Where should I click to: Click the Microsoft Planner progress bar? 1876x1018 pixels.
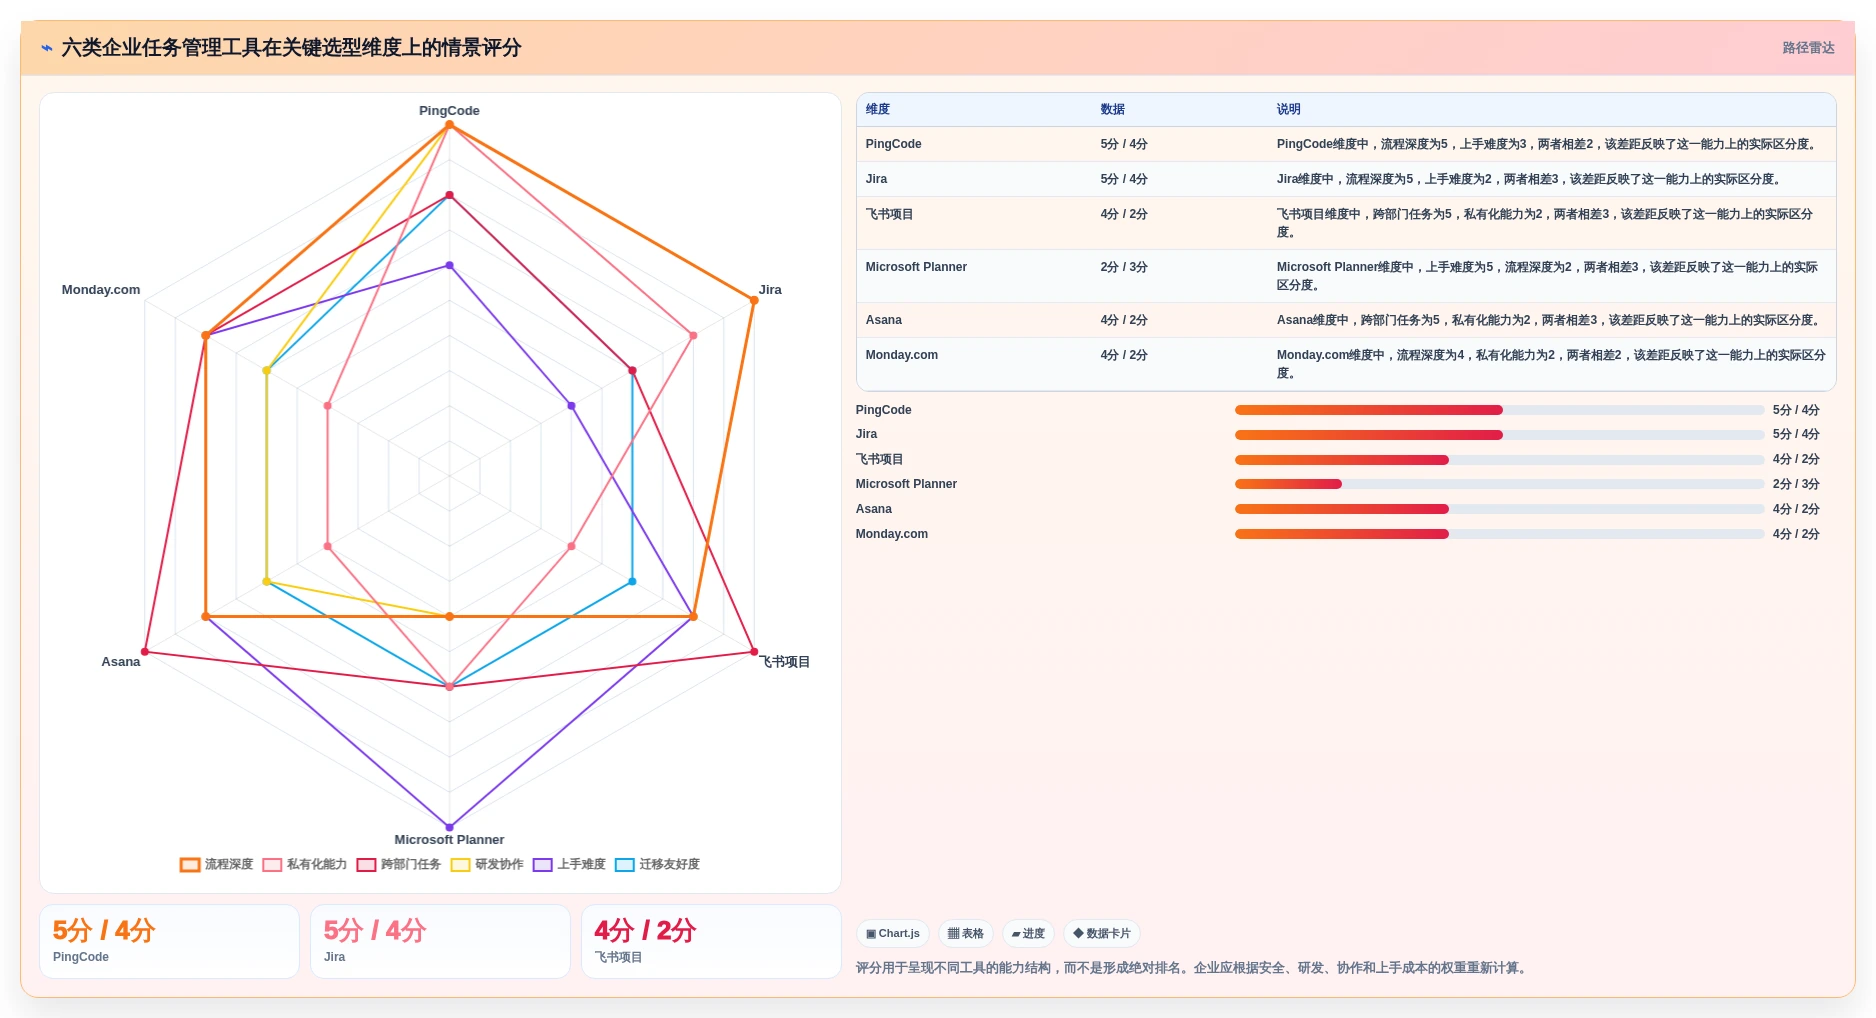coord(1499,484)
